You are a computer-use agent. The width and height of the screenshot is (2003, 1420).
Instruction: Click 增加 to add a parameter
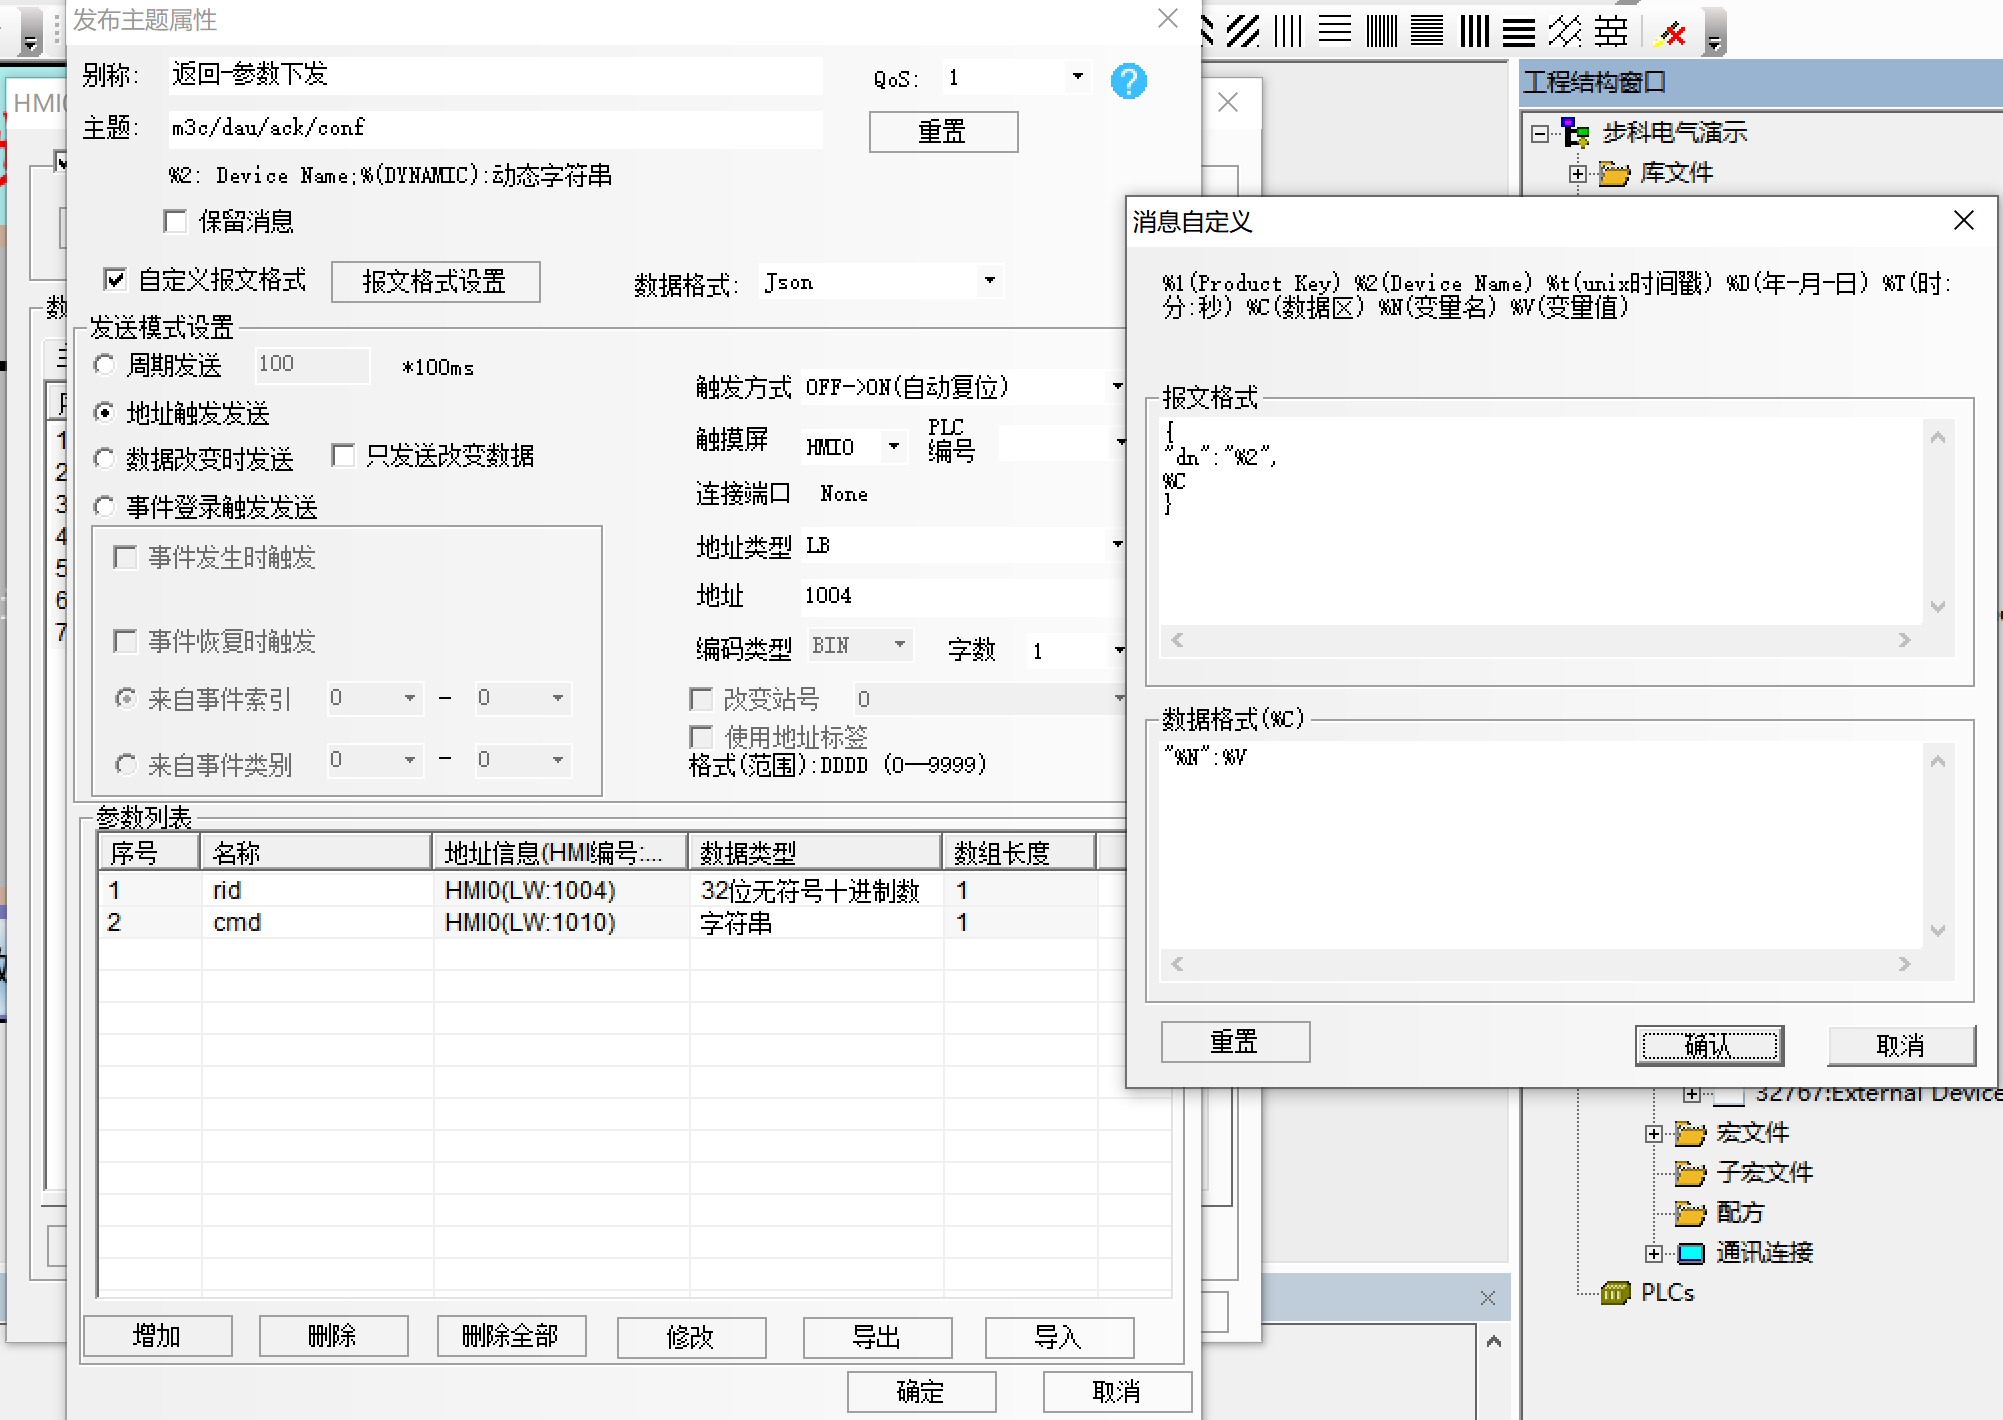click(157, 1336)
